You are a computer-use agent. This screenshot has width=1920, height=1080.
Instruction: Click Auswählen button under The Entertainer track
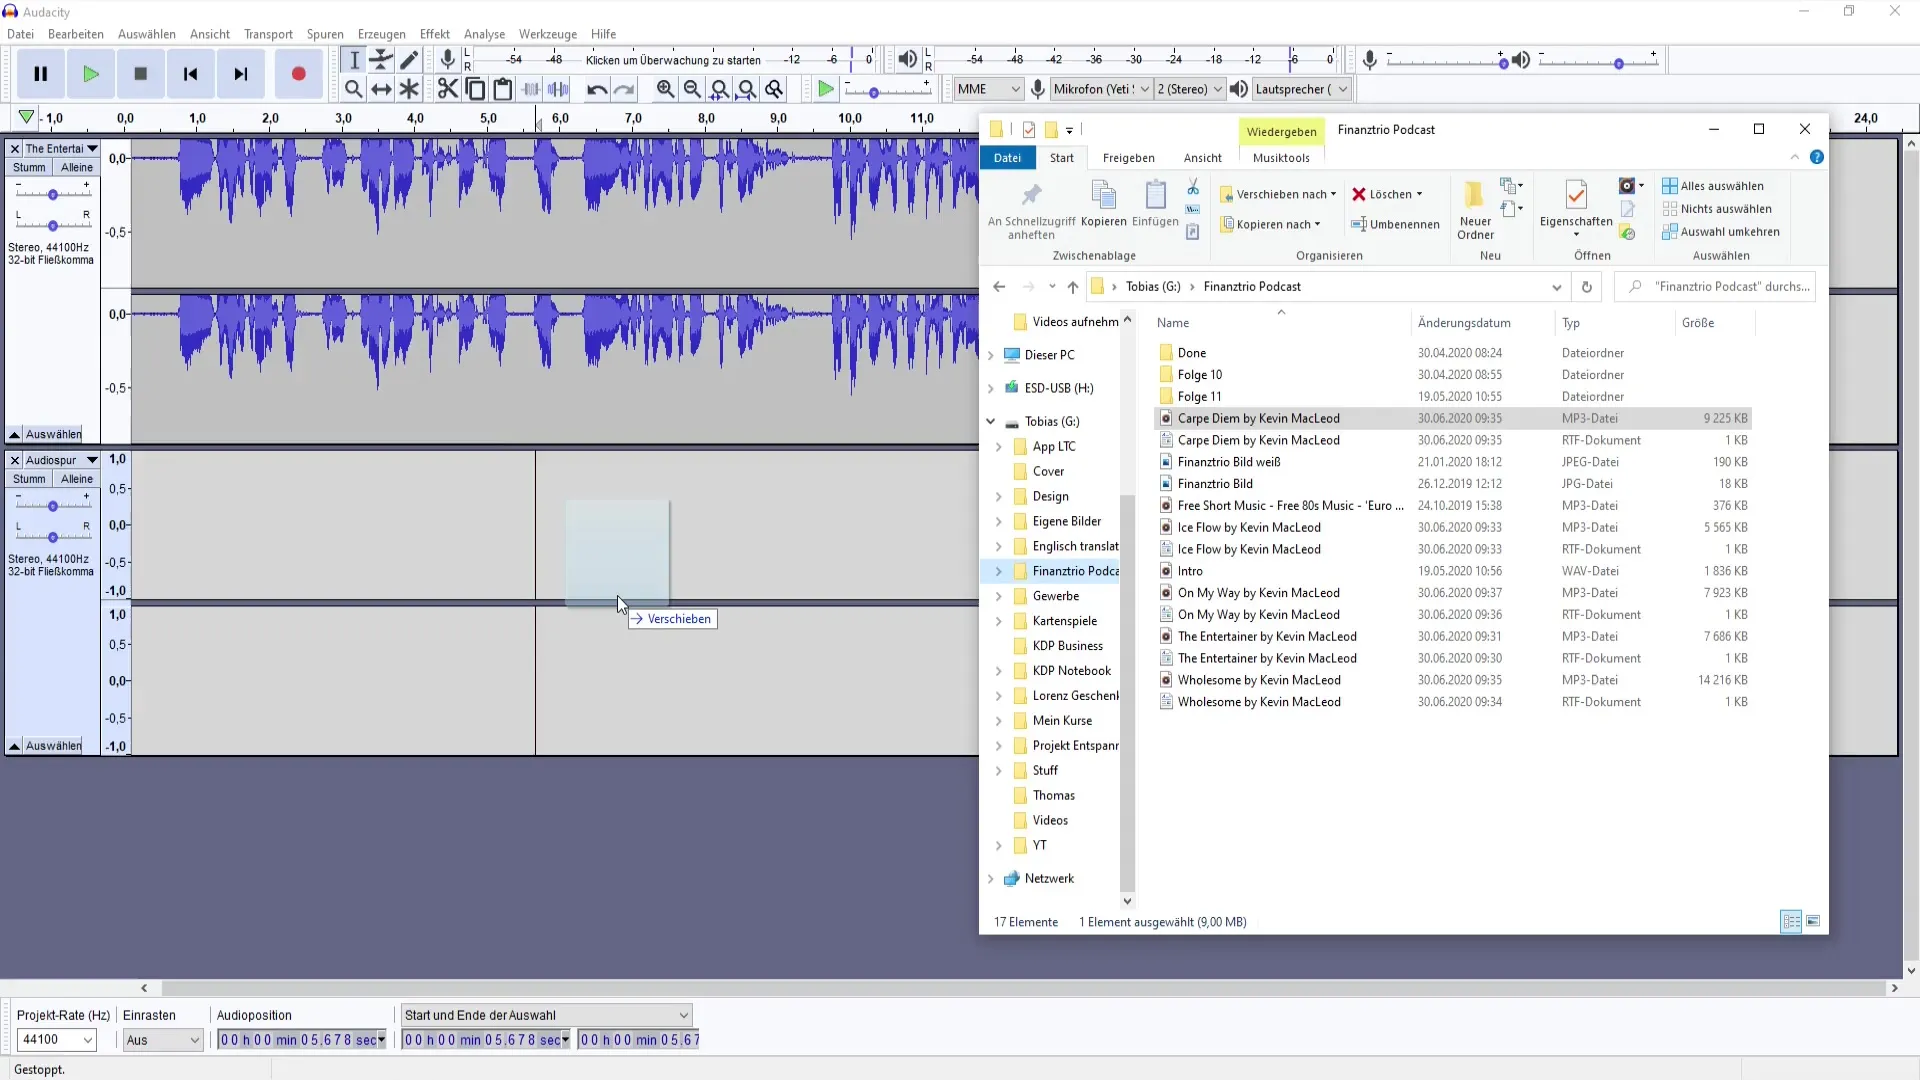click(x=54, y=434)
